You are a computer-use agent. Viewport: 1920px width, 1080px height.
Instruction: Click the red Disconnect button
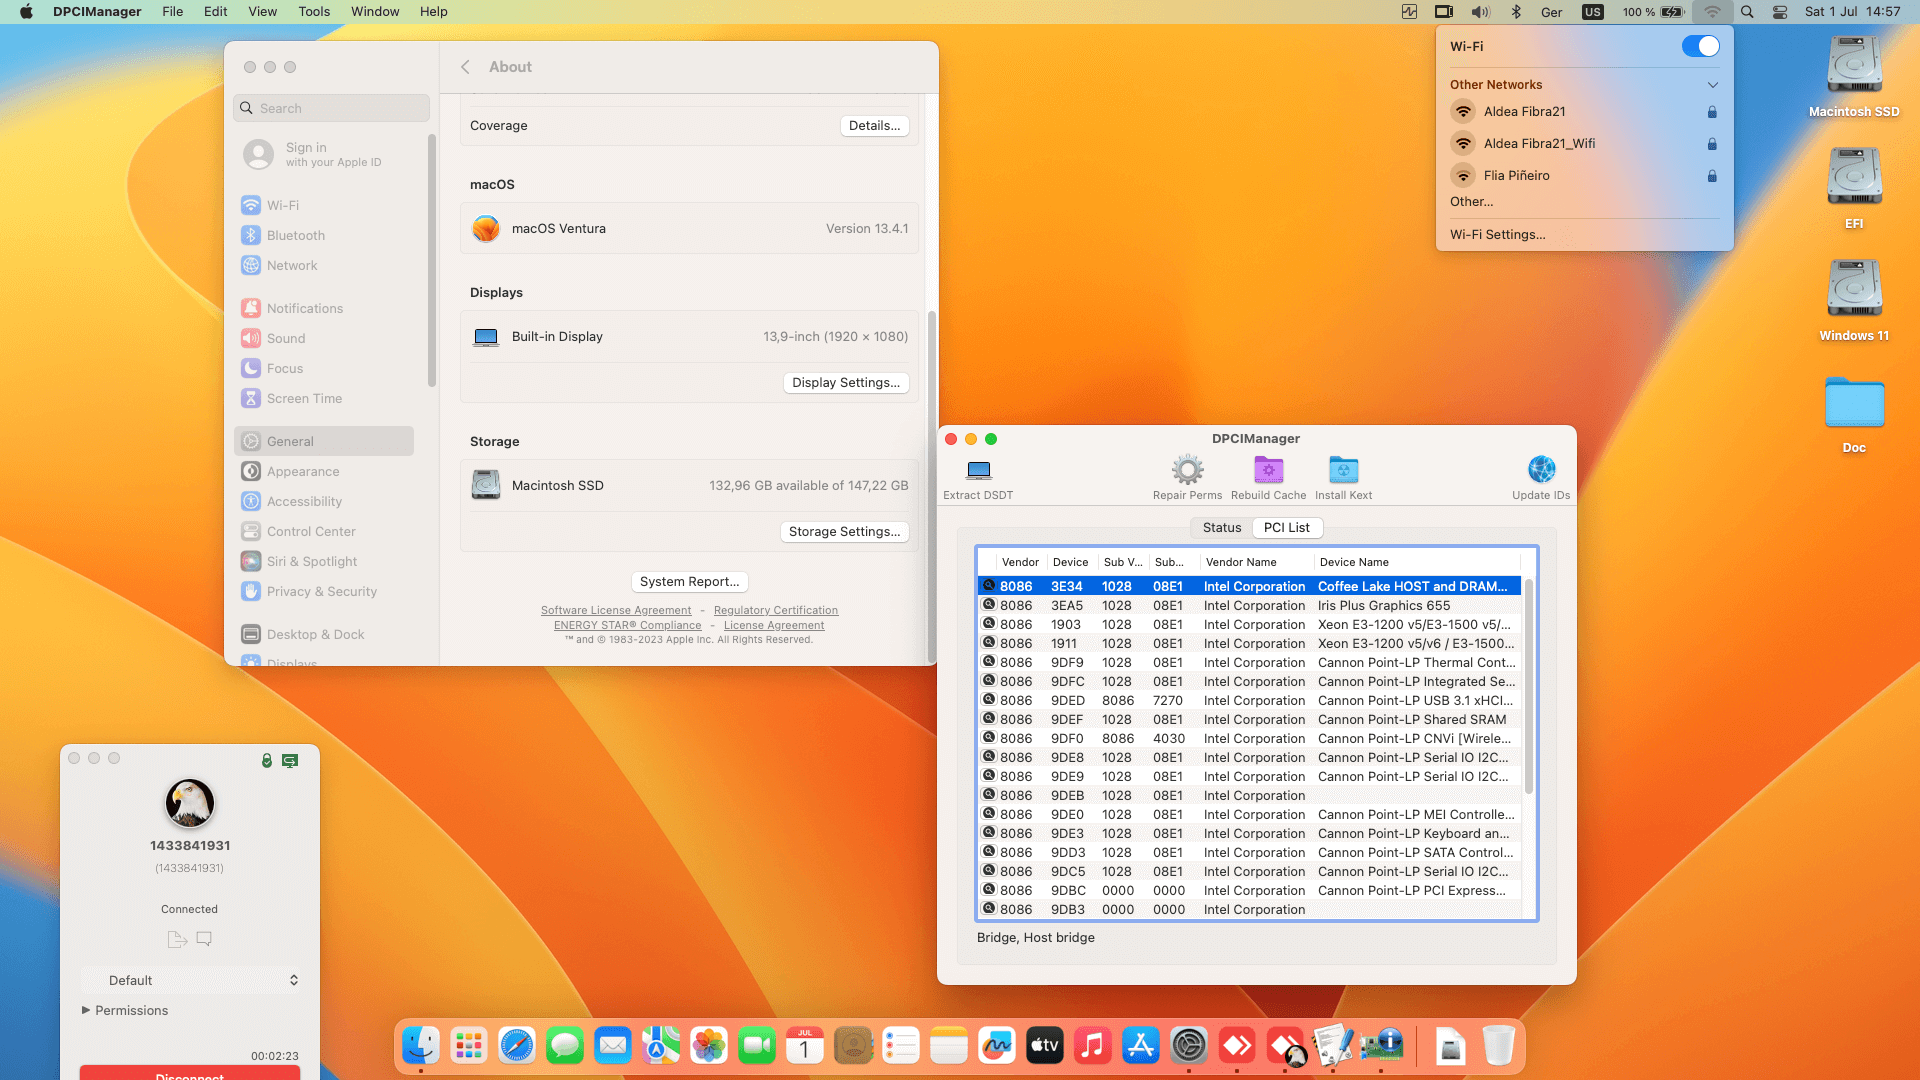tap(190, 1073)
